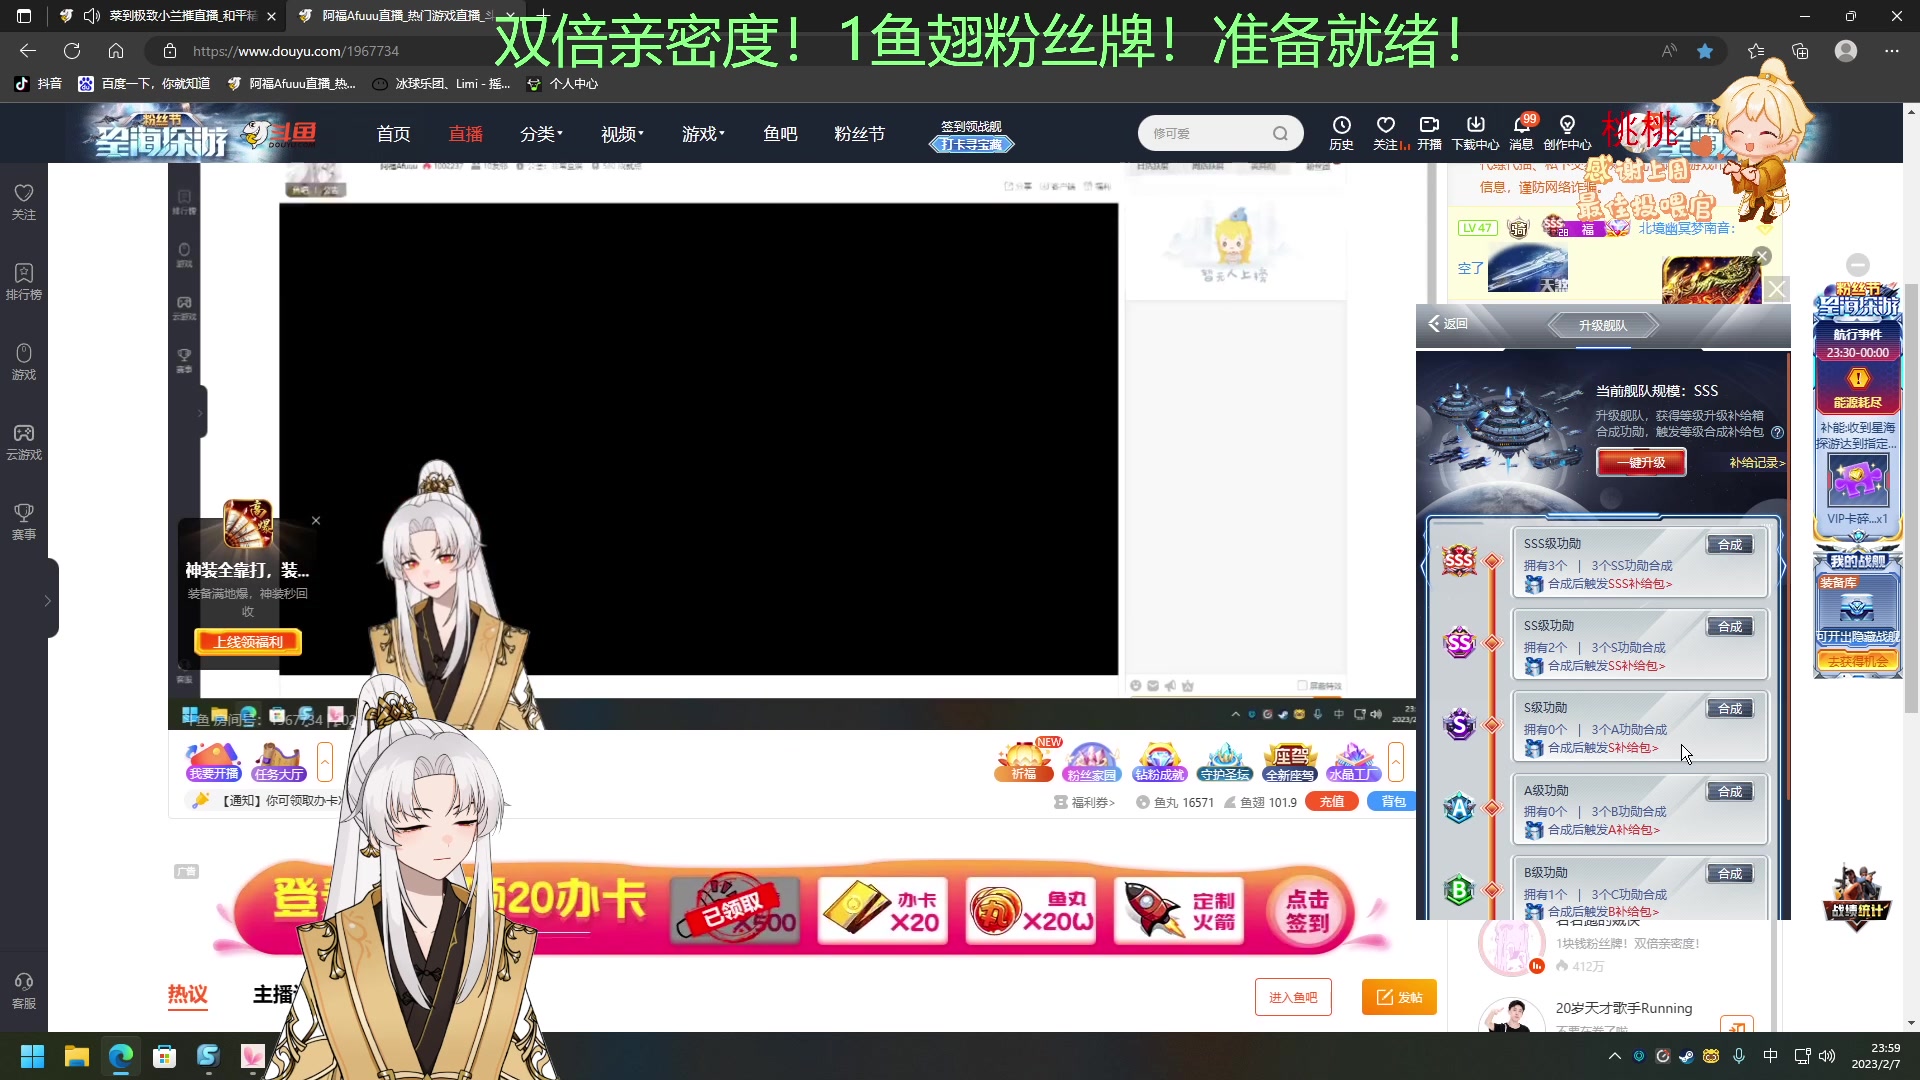Open the 排行榜 ranking sidebar icon
This screenshot has width=1920, height=1080.
[x=24, y=281]
